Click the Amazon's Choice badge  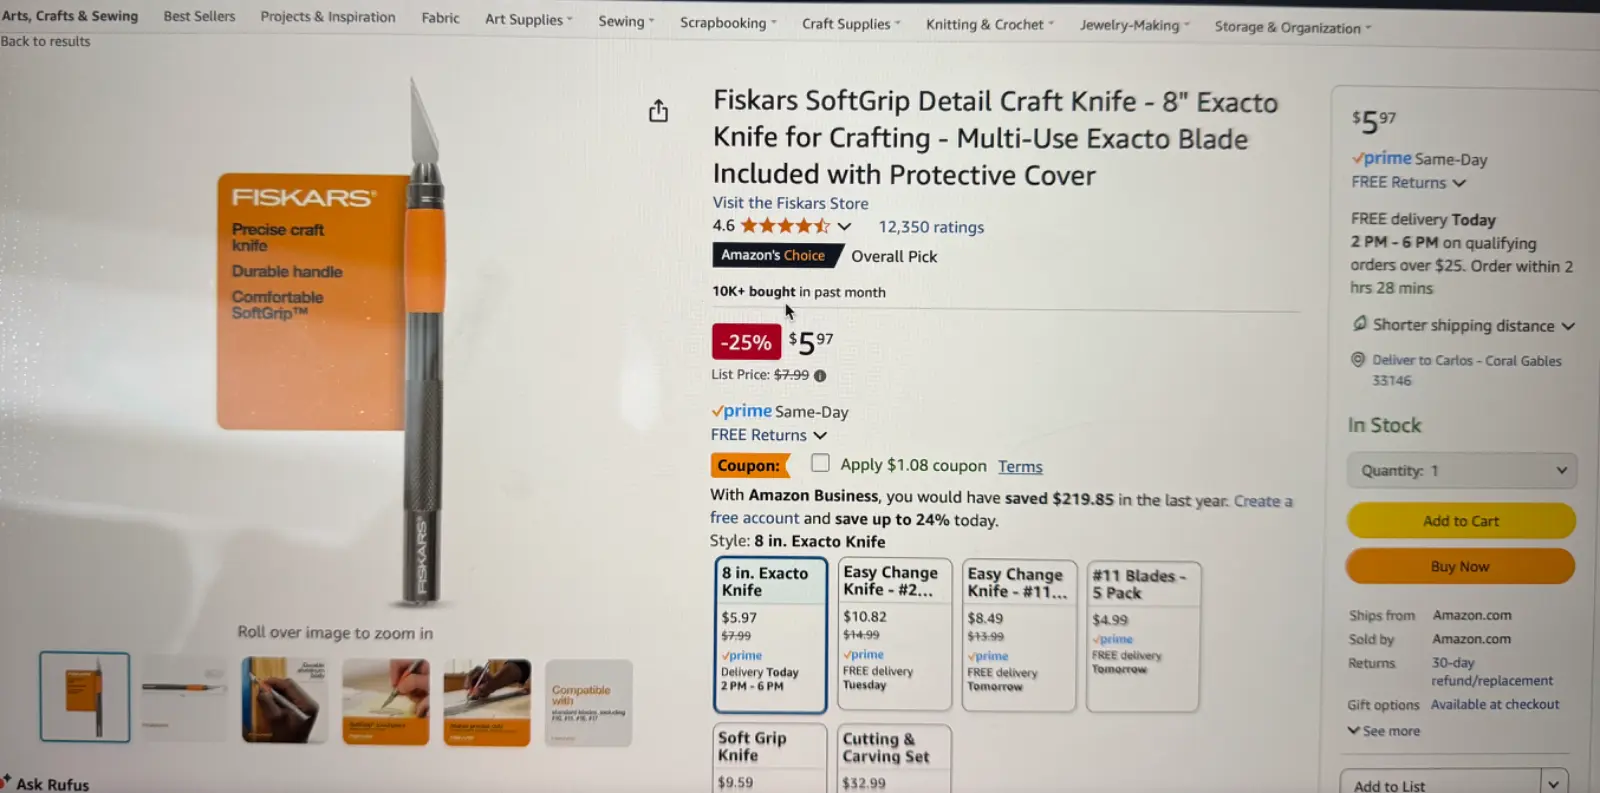click(773, 256)
